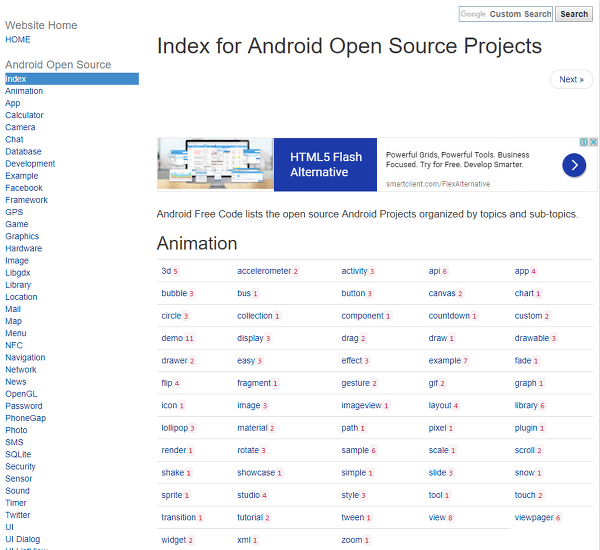
Task: Click the Search button
Action: tap(574, 14)
